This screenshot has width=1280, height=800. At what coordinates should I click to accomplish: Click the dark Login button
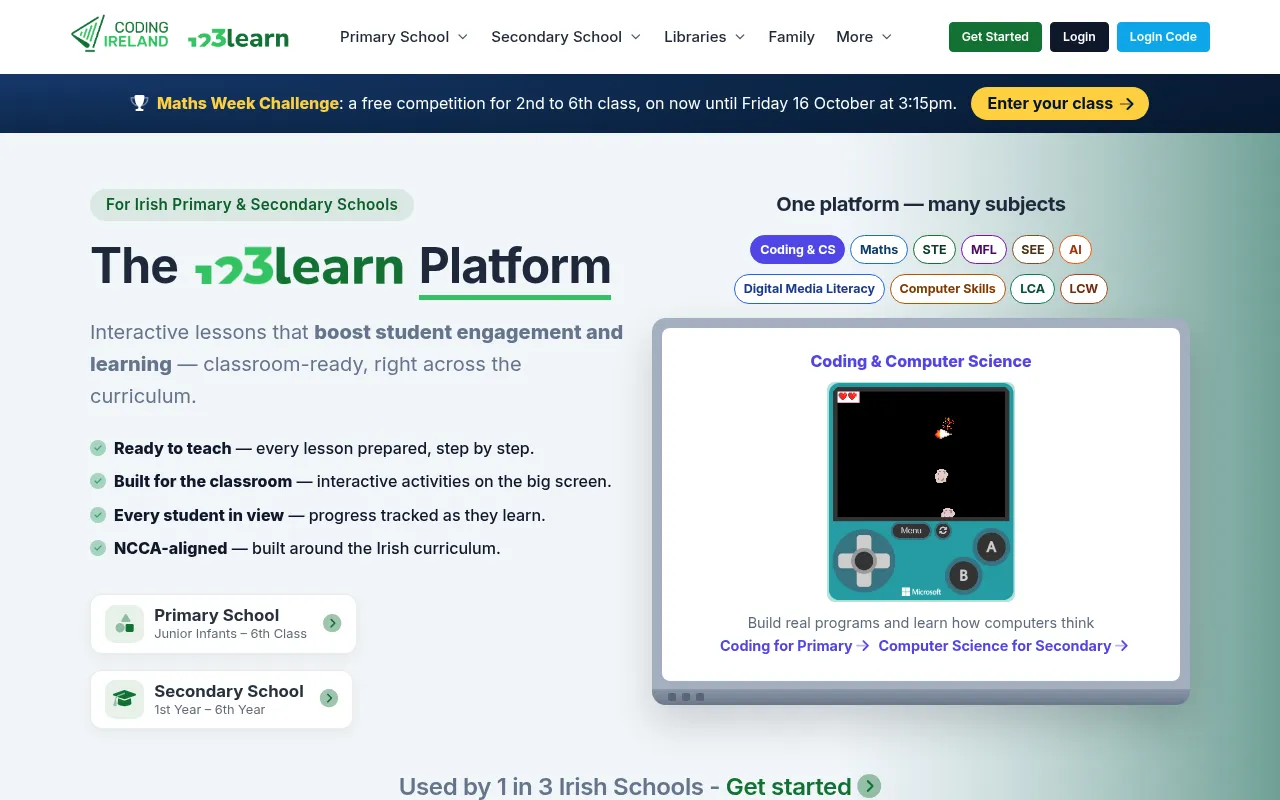click(1079, 37)
